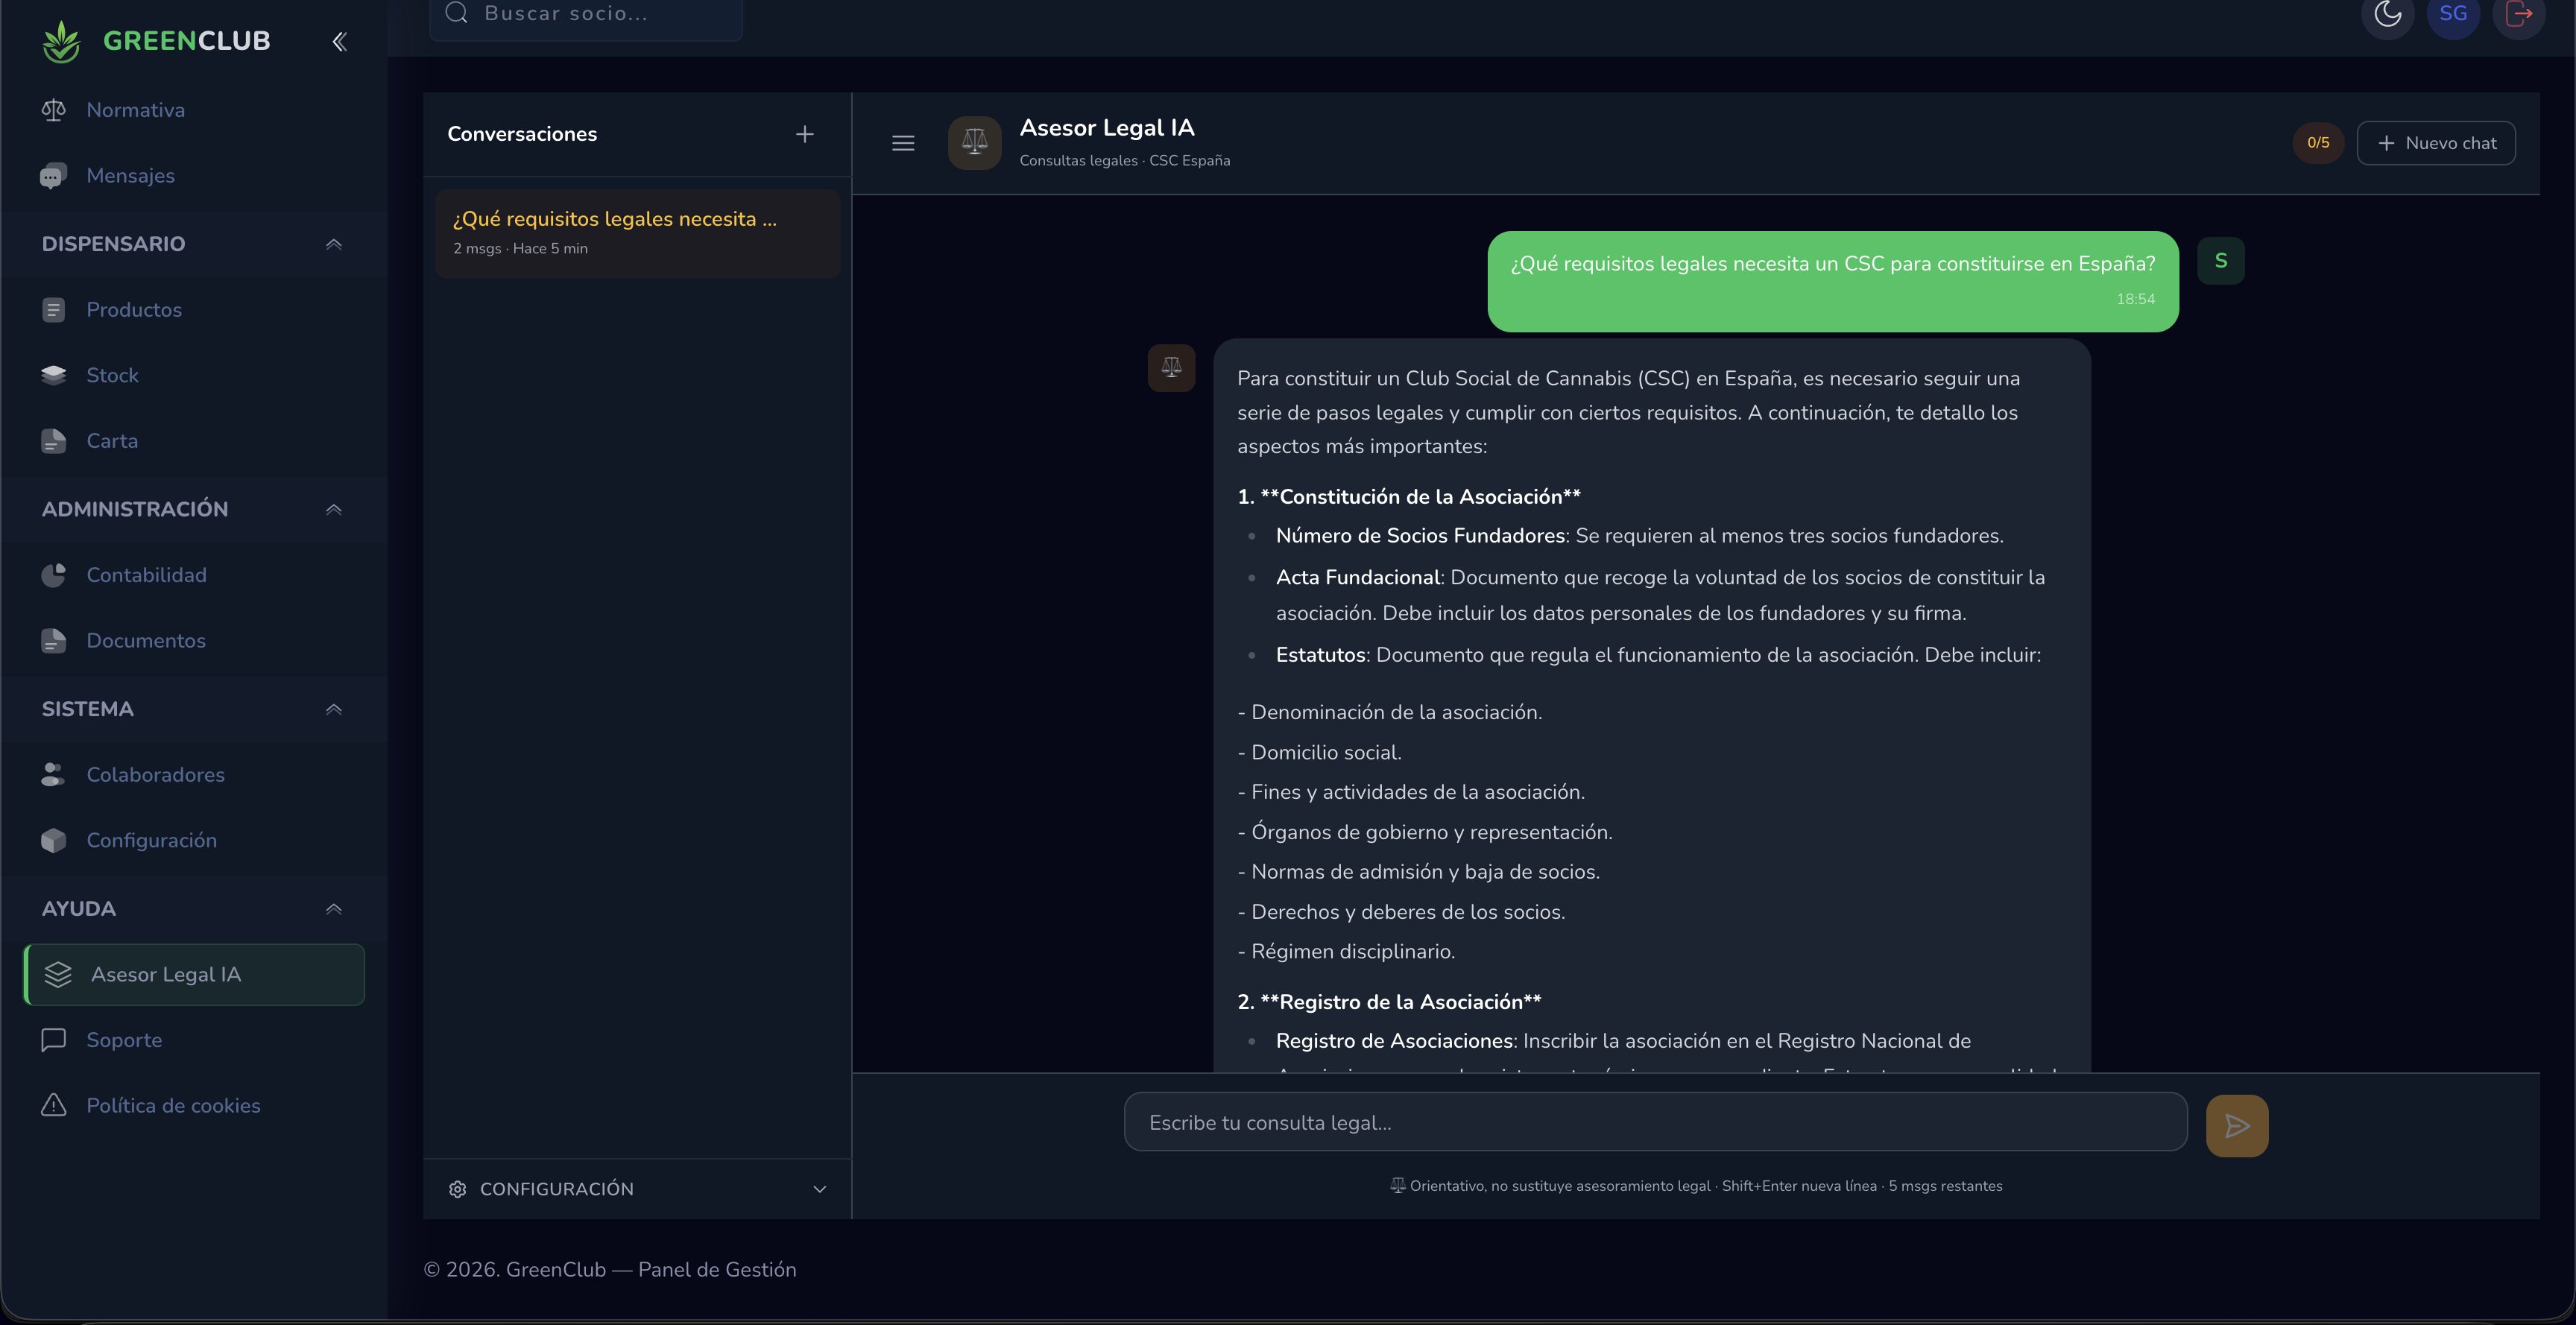Open the chat hamburger menu icon
Screen dimensions: 2576x1325
903,143
